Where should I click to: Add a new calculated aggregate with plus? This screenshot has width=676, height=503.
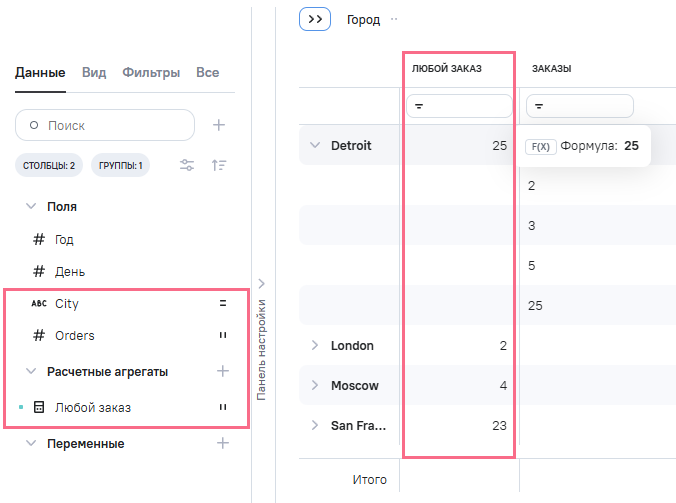(x=222, y=371)
